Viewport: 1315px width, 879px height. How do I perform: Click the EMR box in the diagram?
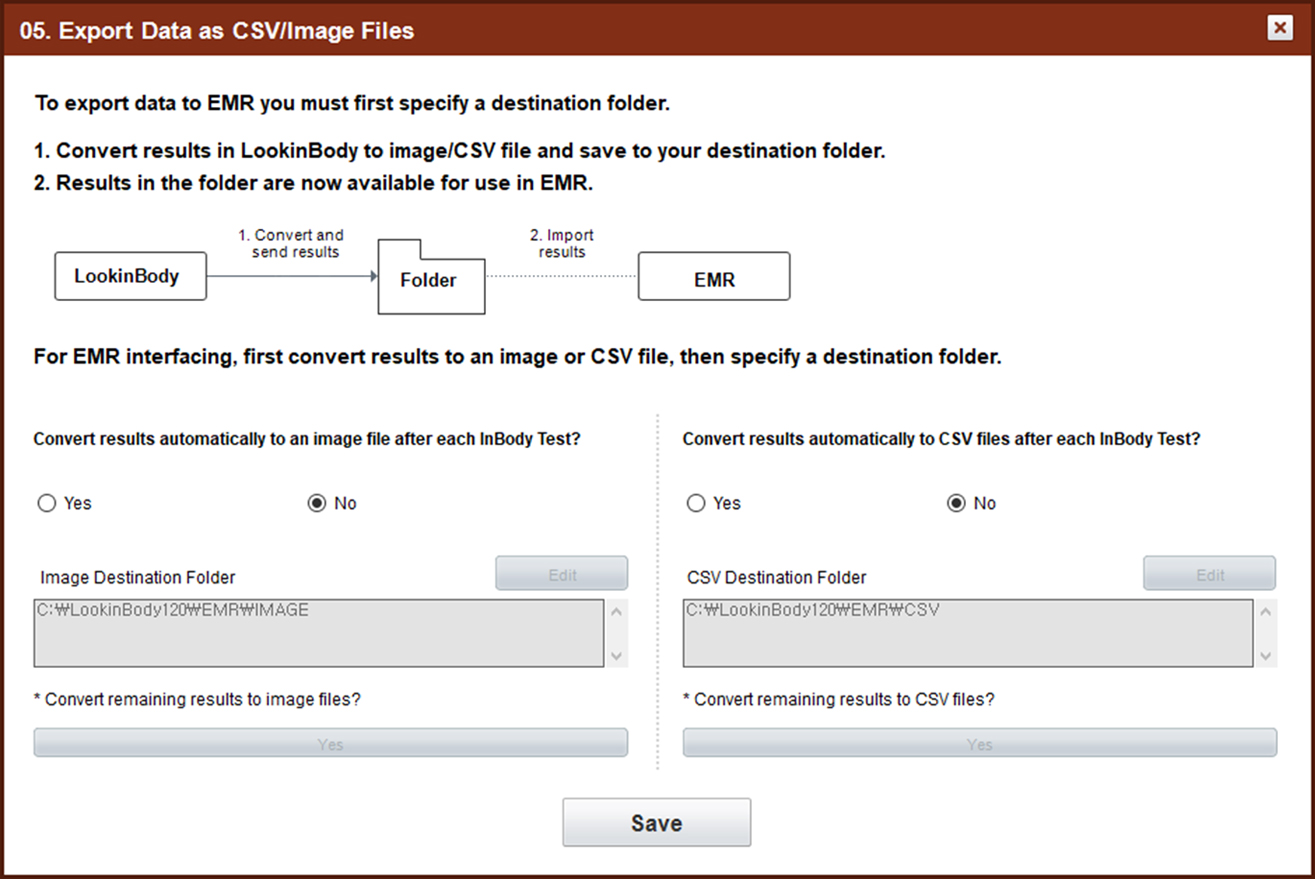click(714, 277)
